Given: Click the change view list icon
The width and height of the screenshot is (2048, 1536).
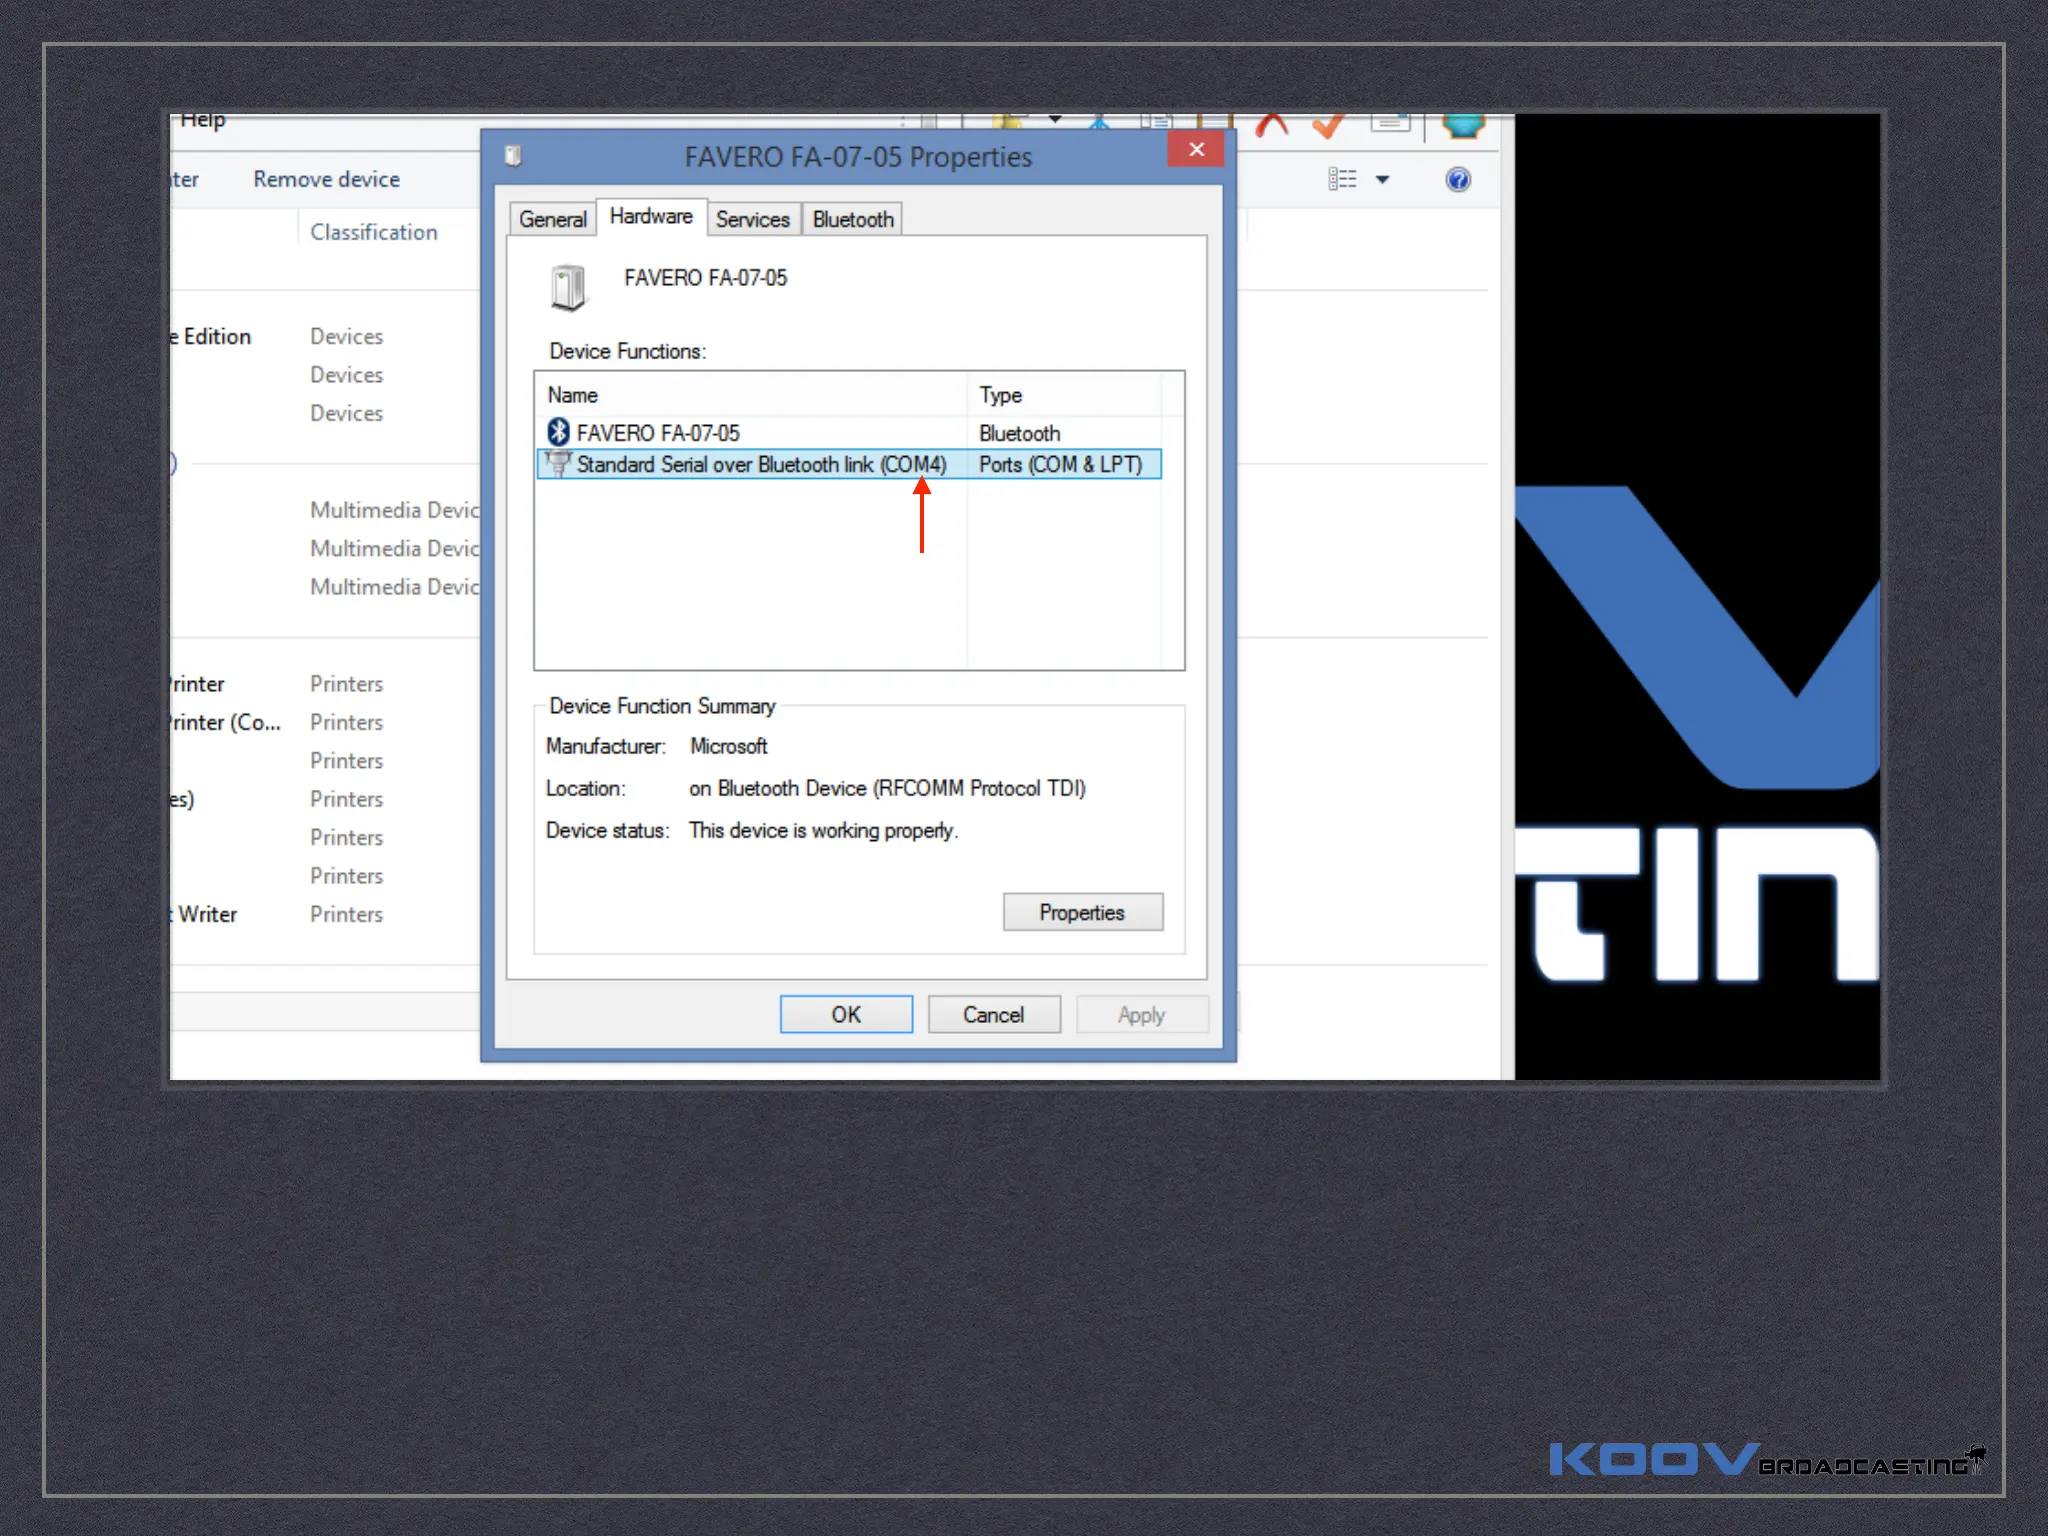Looking at the screenshot, I should [1342, 180].
